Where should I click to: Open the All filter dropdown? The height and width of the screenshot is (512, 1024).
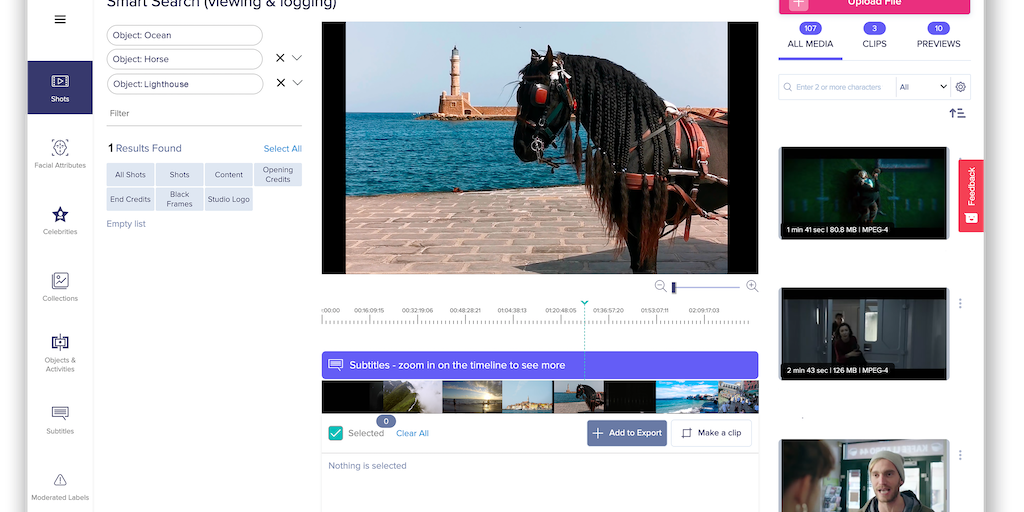point(923,87)
